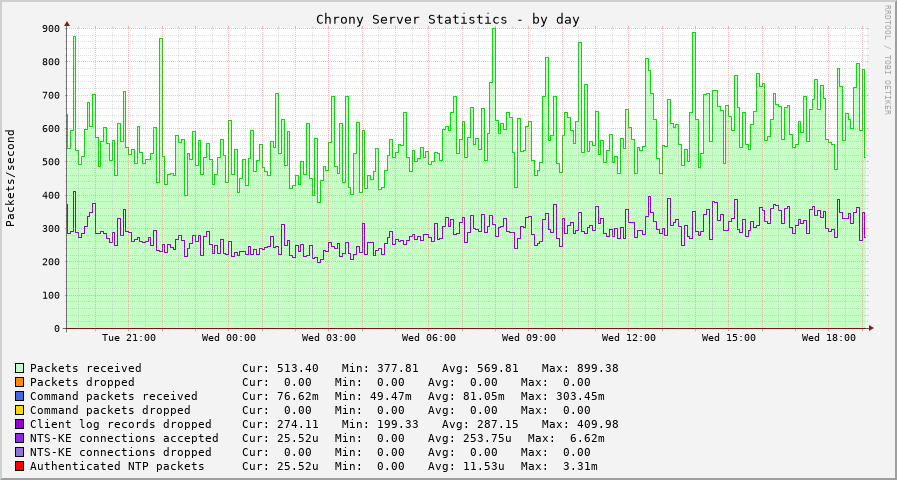Click the NTS-KE connections dropped label
The width and height of the screenshot is (897, 480).
click(121, 453)
